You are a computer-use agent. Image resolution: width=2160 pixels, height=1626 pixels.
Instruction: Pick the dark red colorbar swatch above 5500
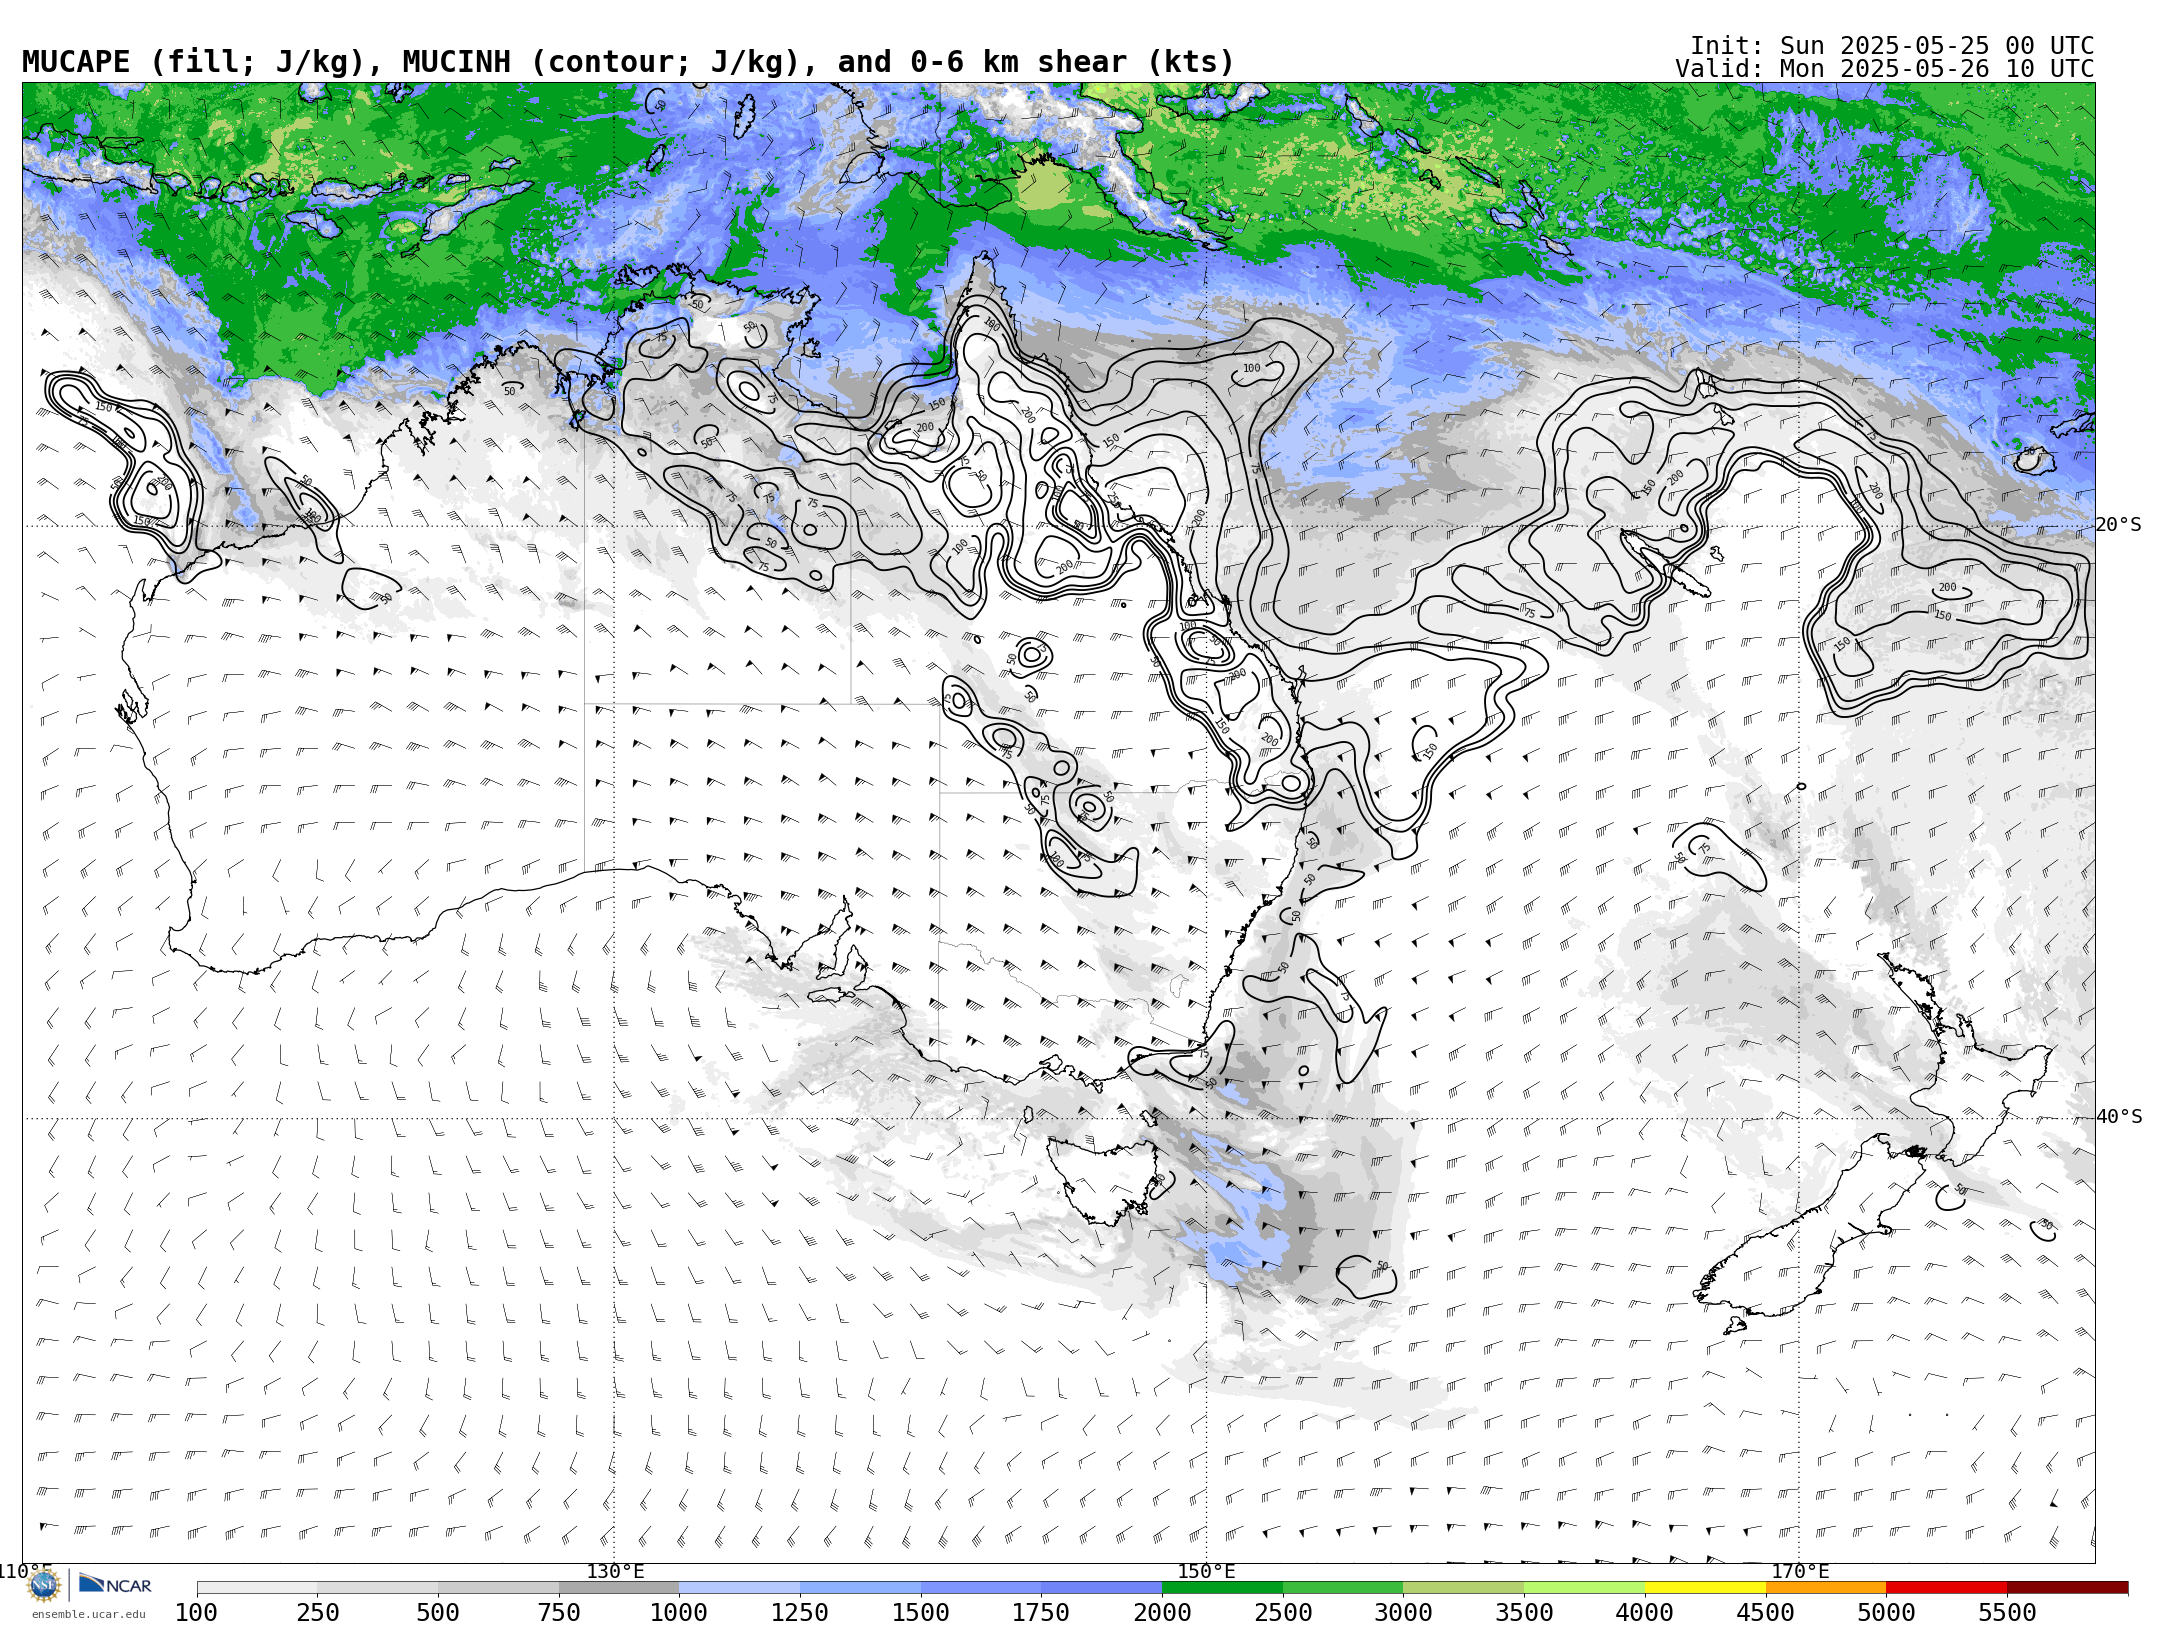tap(2067, 1588)
